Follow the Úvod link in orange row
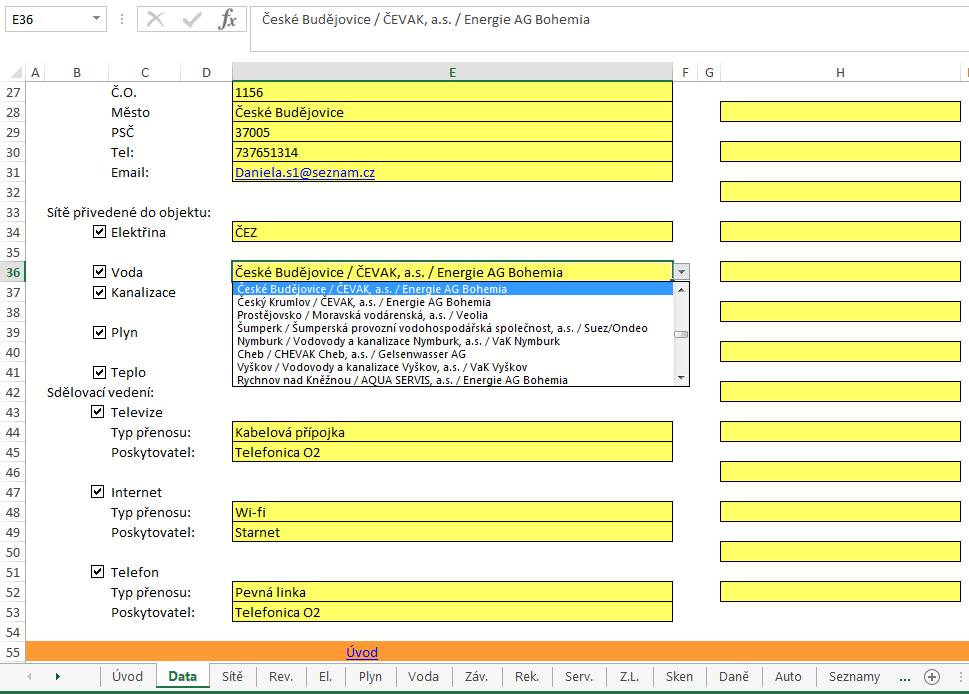Viewport: 969px width, 694px height. click(362, 652)
